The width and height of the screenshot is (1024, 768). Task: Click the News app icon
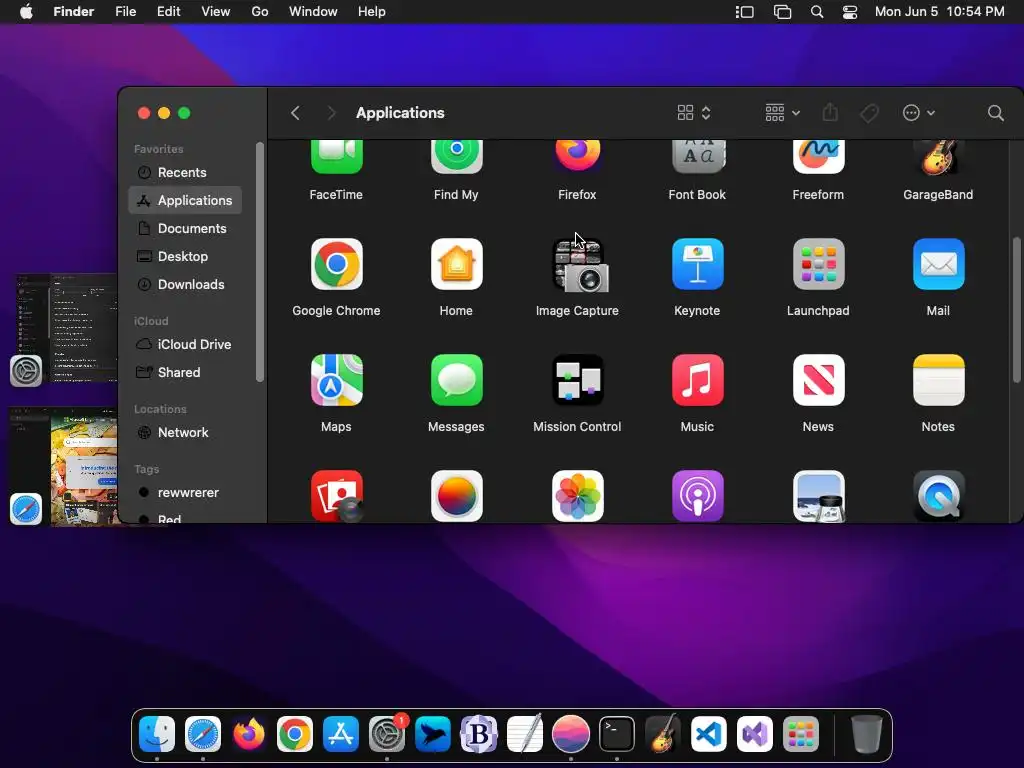[818, 380]
